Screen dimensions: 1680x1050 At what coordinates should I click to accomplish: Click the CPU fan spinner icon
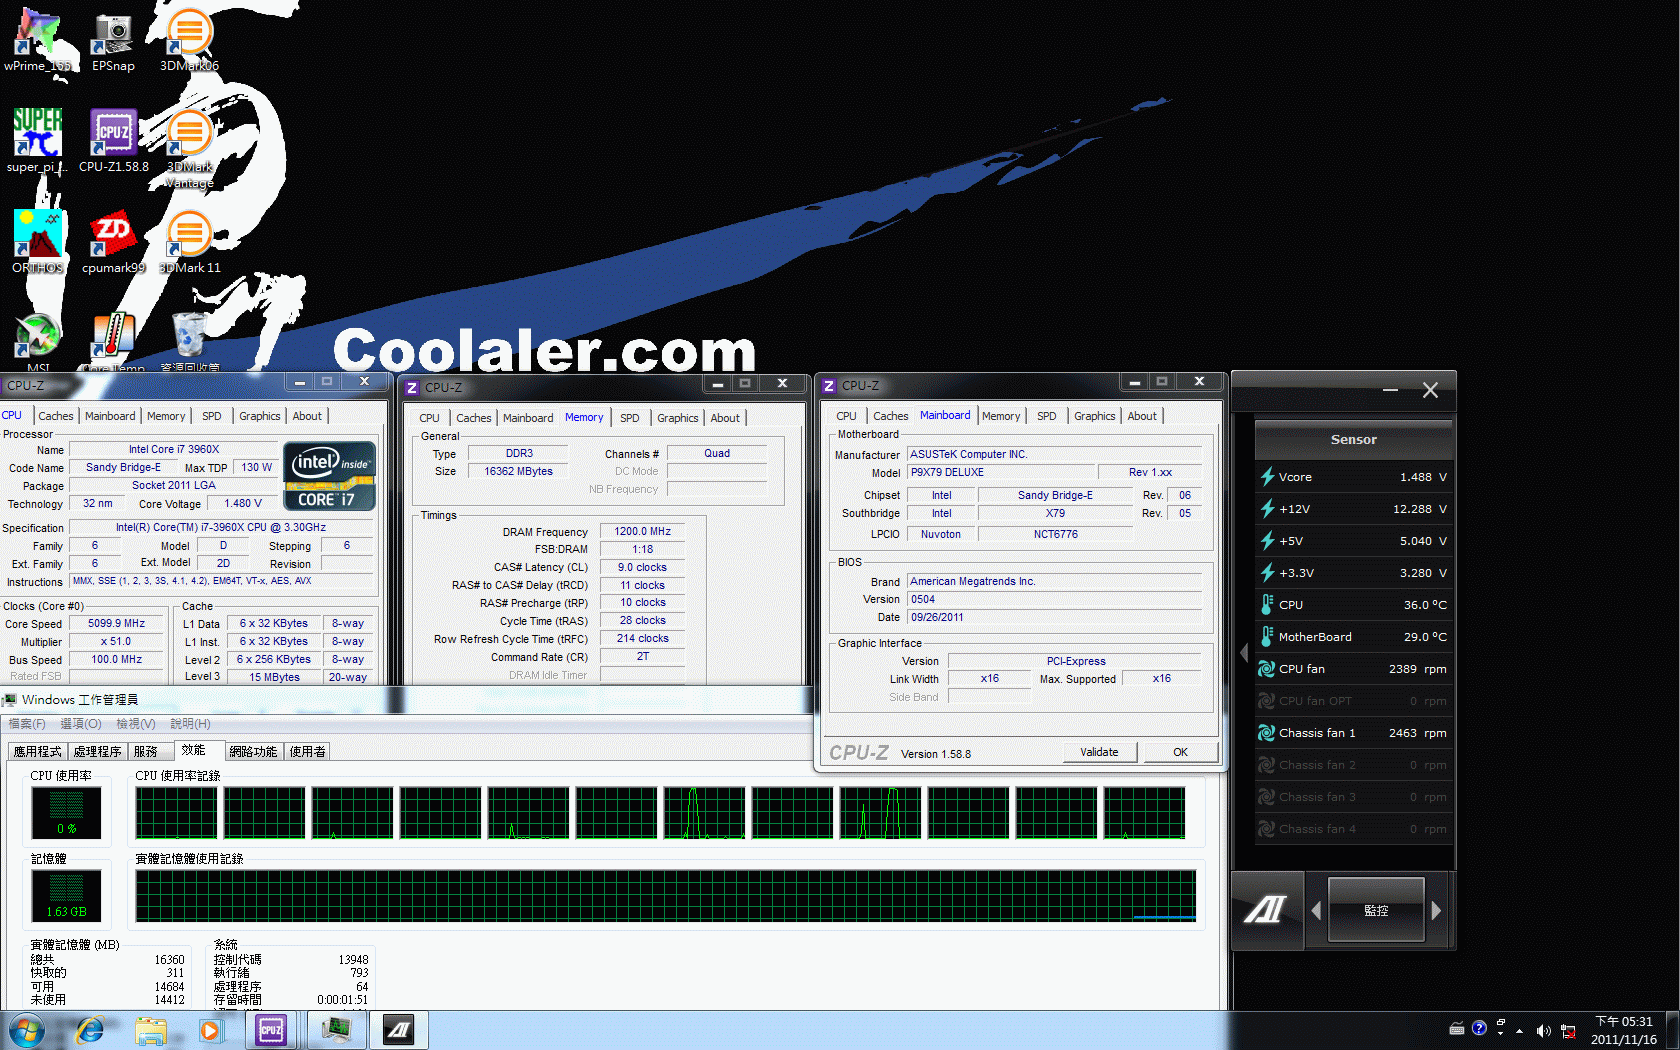tap(1267, 669)
